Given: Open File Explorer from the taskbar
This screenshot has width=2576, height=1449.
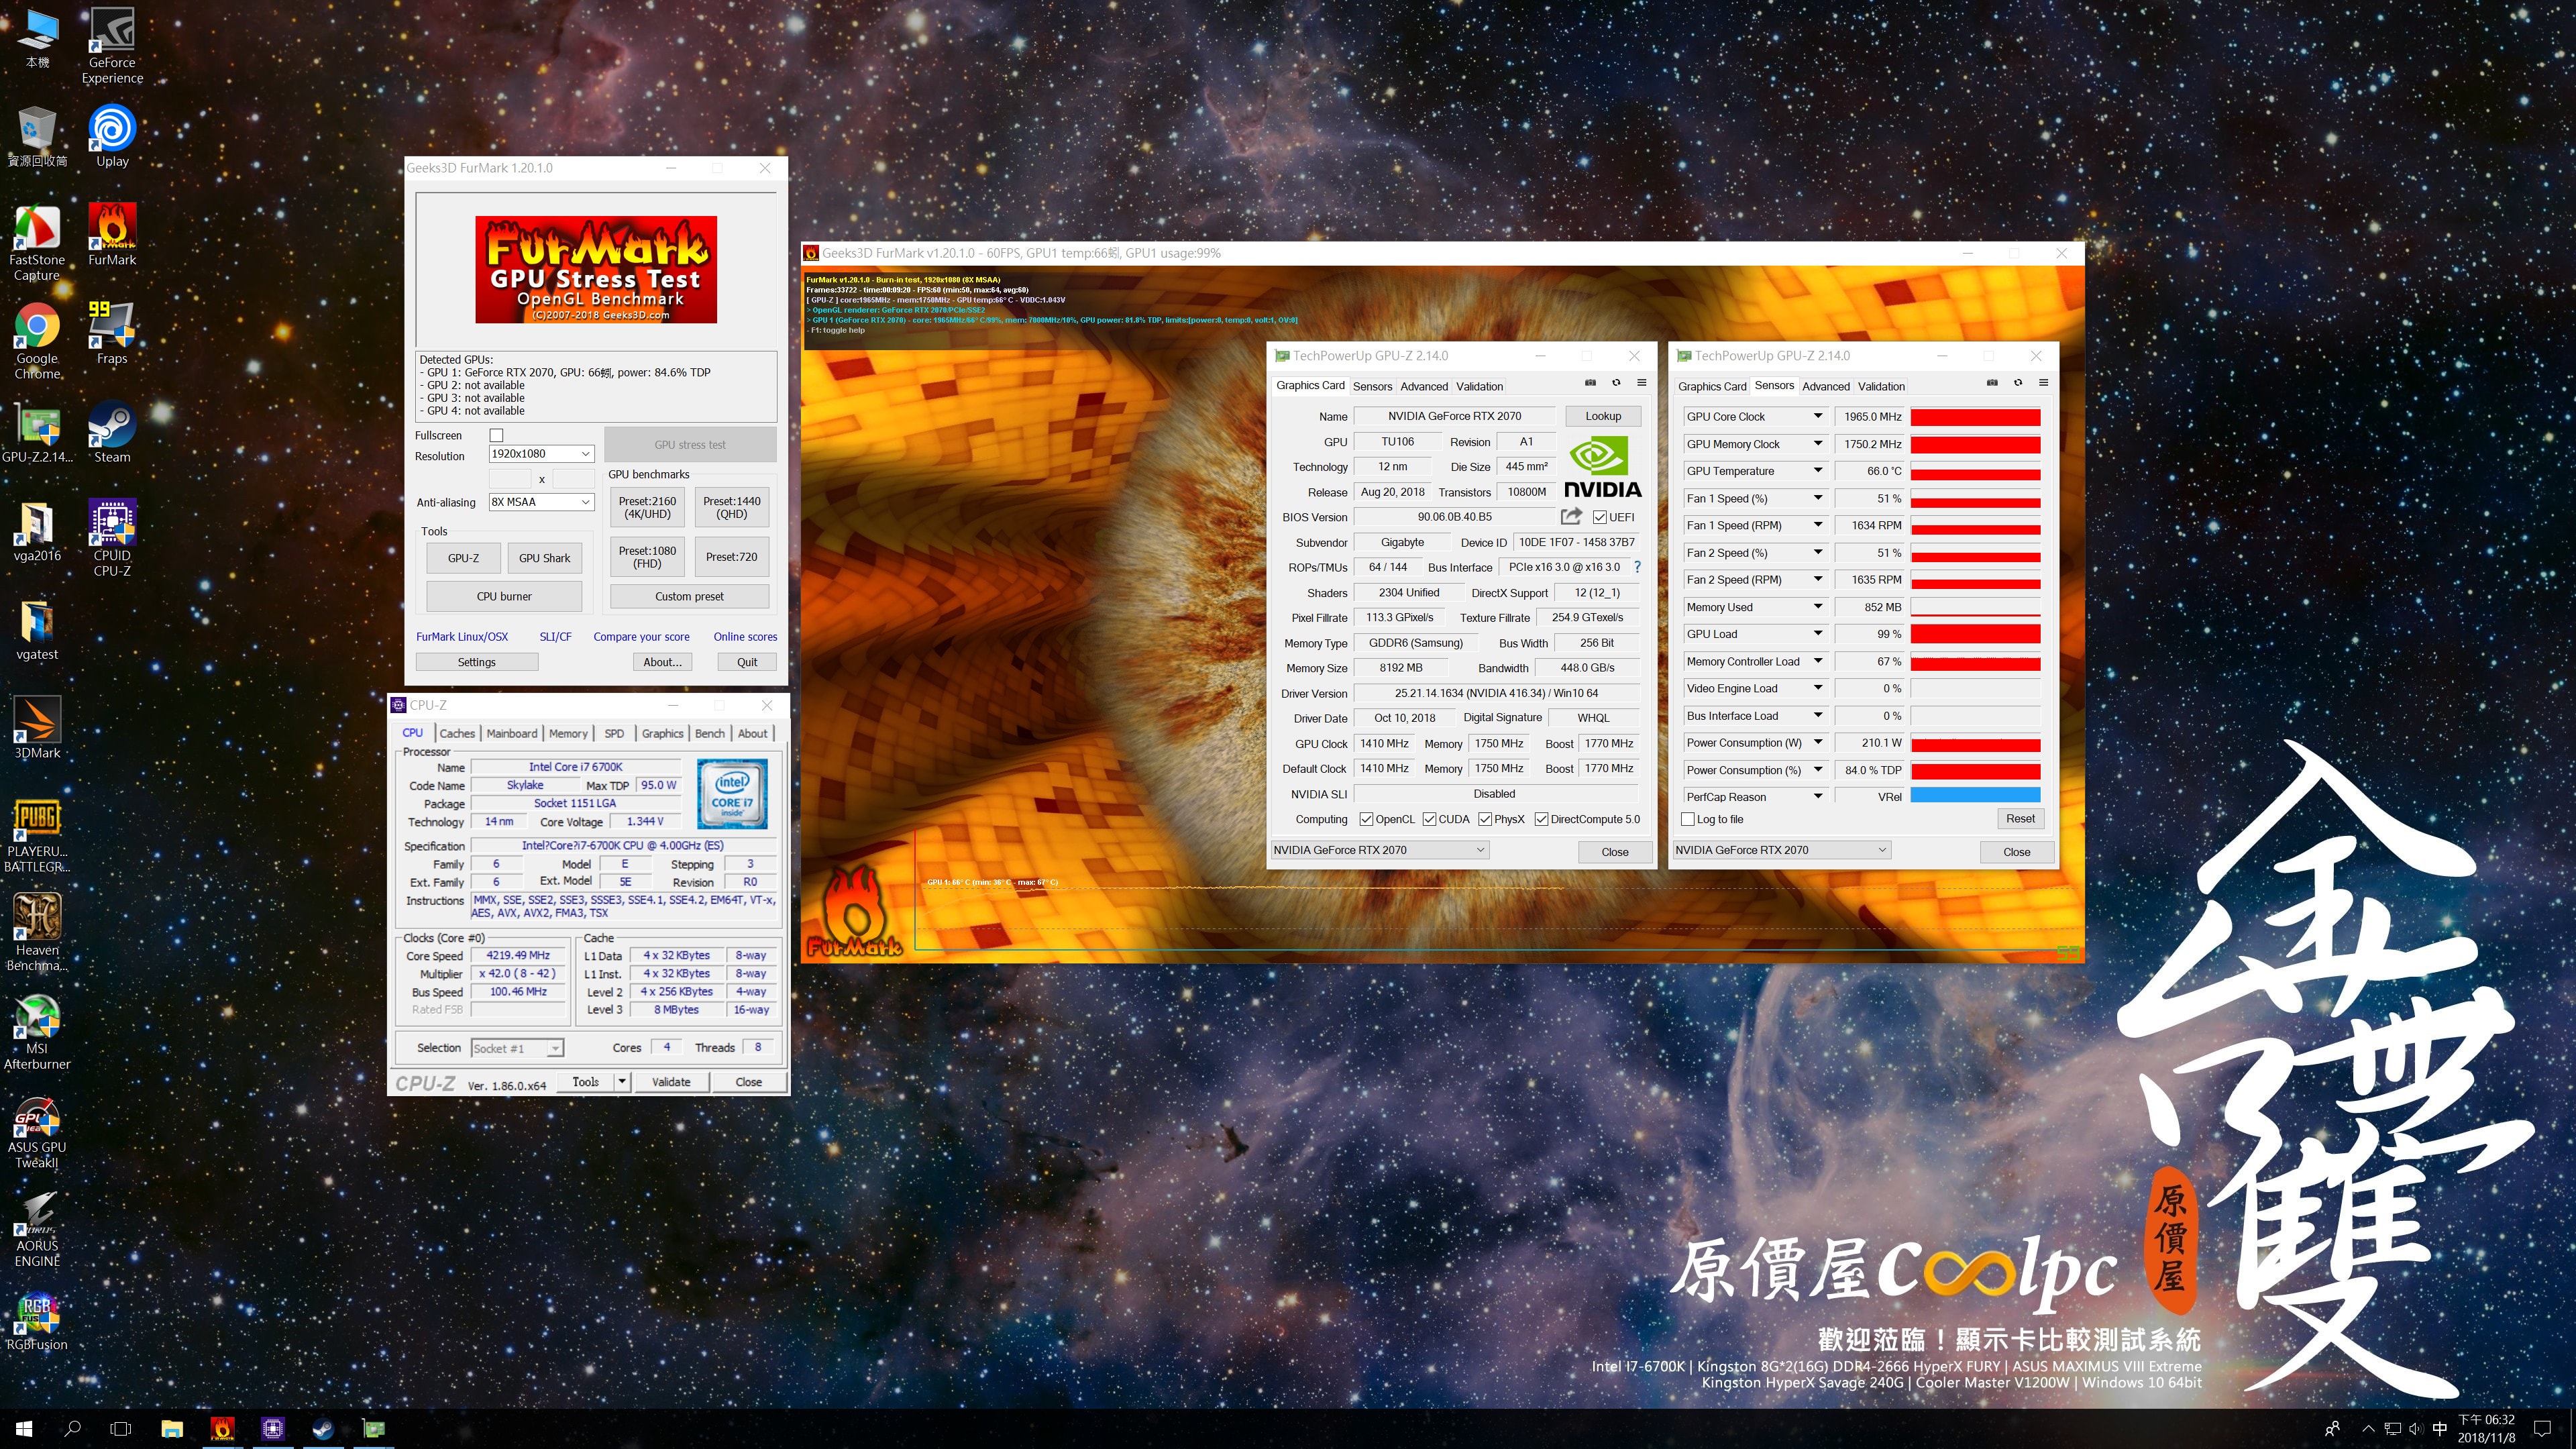Looking at the screenshot, I should (172, 1429).
